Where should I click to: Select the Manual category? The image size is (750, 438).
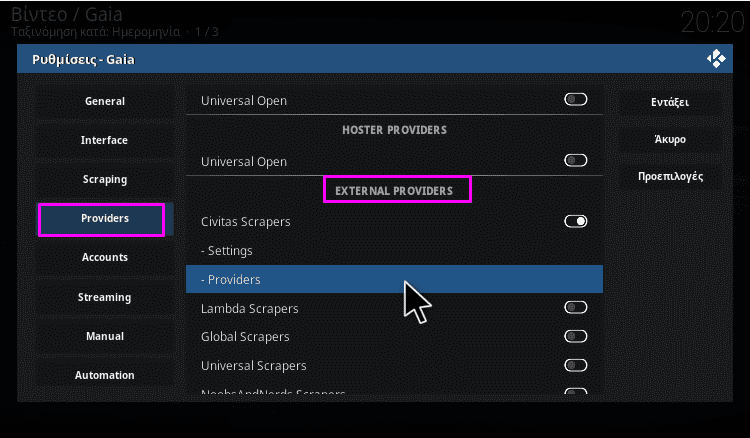coord(105,336)
